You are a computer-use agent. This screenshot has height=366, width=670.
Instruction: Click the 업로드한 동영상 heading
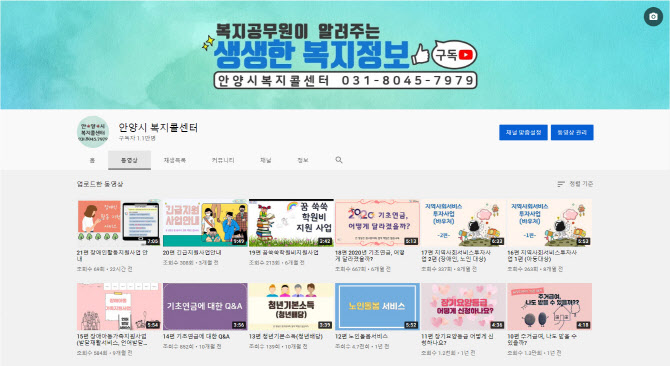coord(100,184)
